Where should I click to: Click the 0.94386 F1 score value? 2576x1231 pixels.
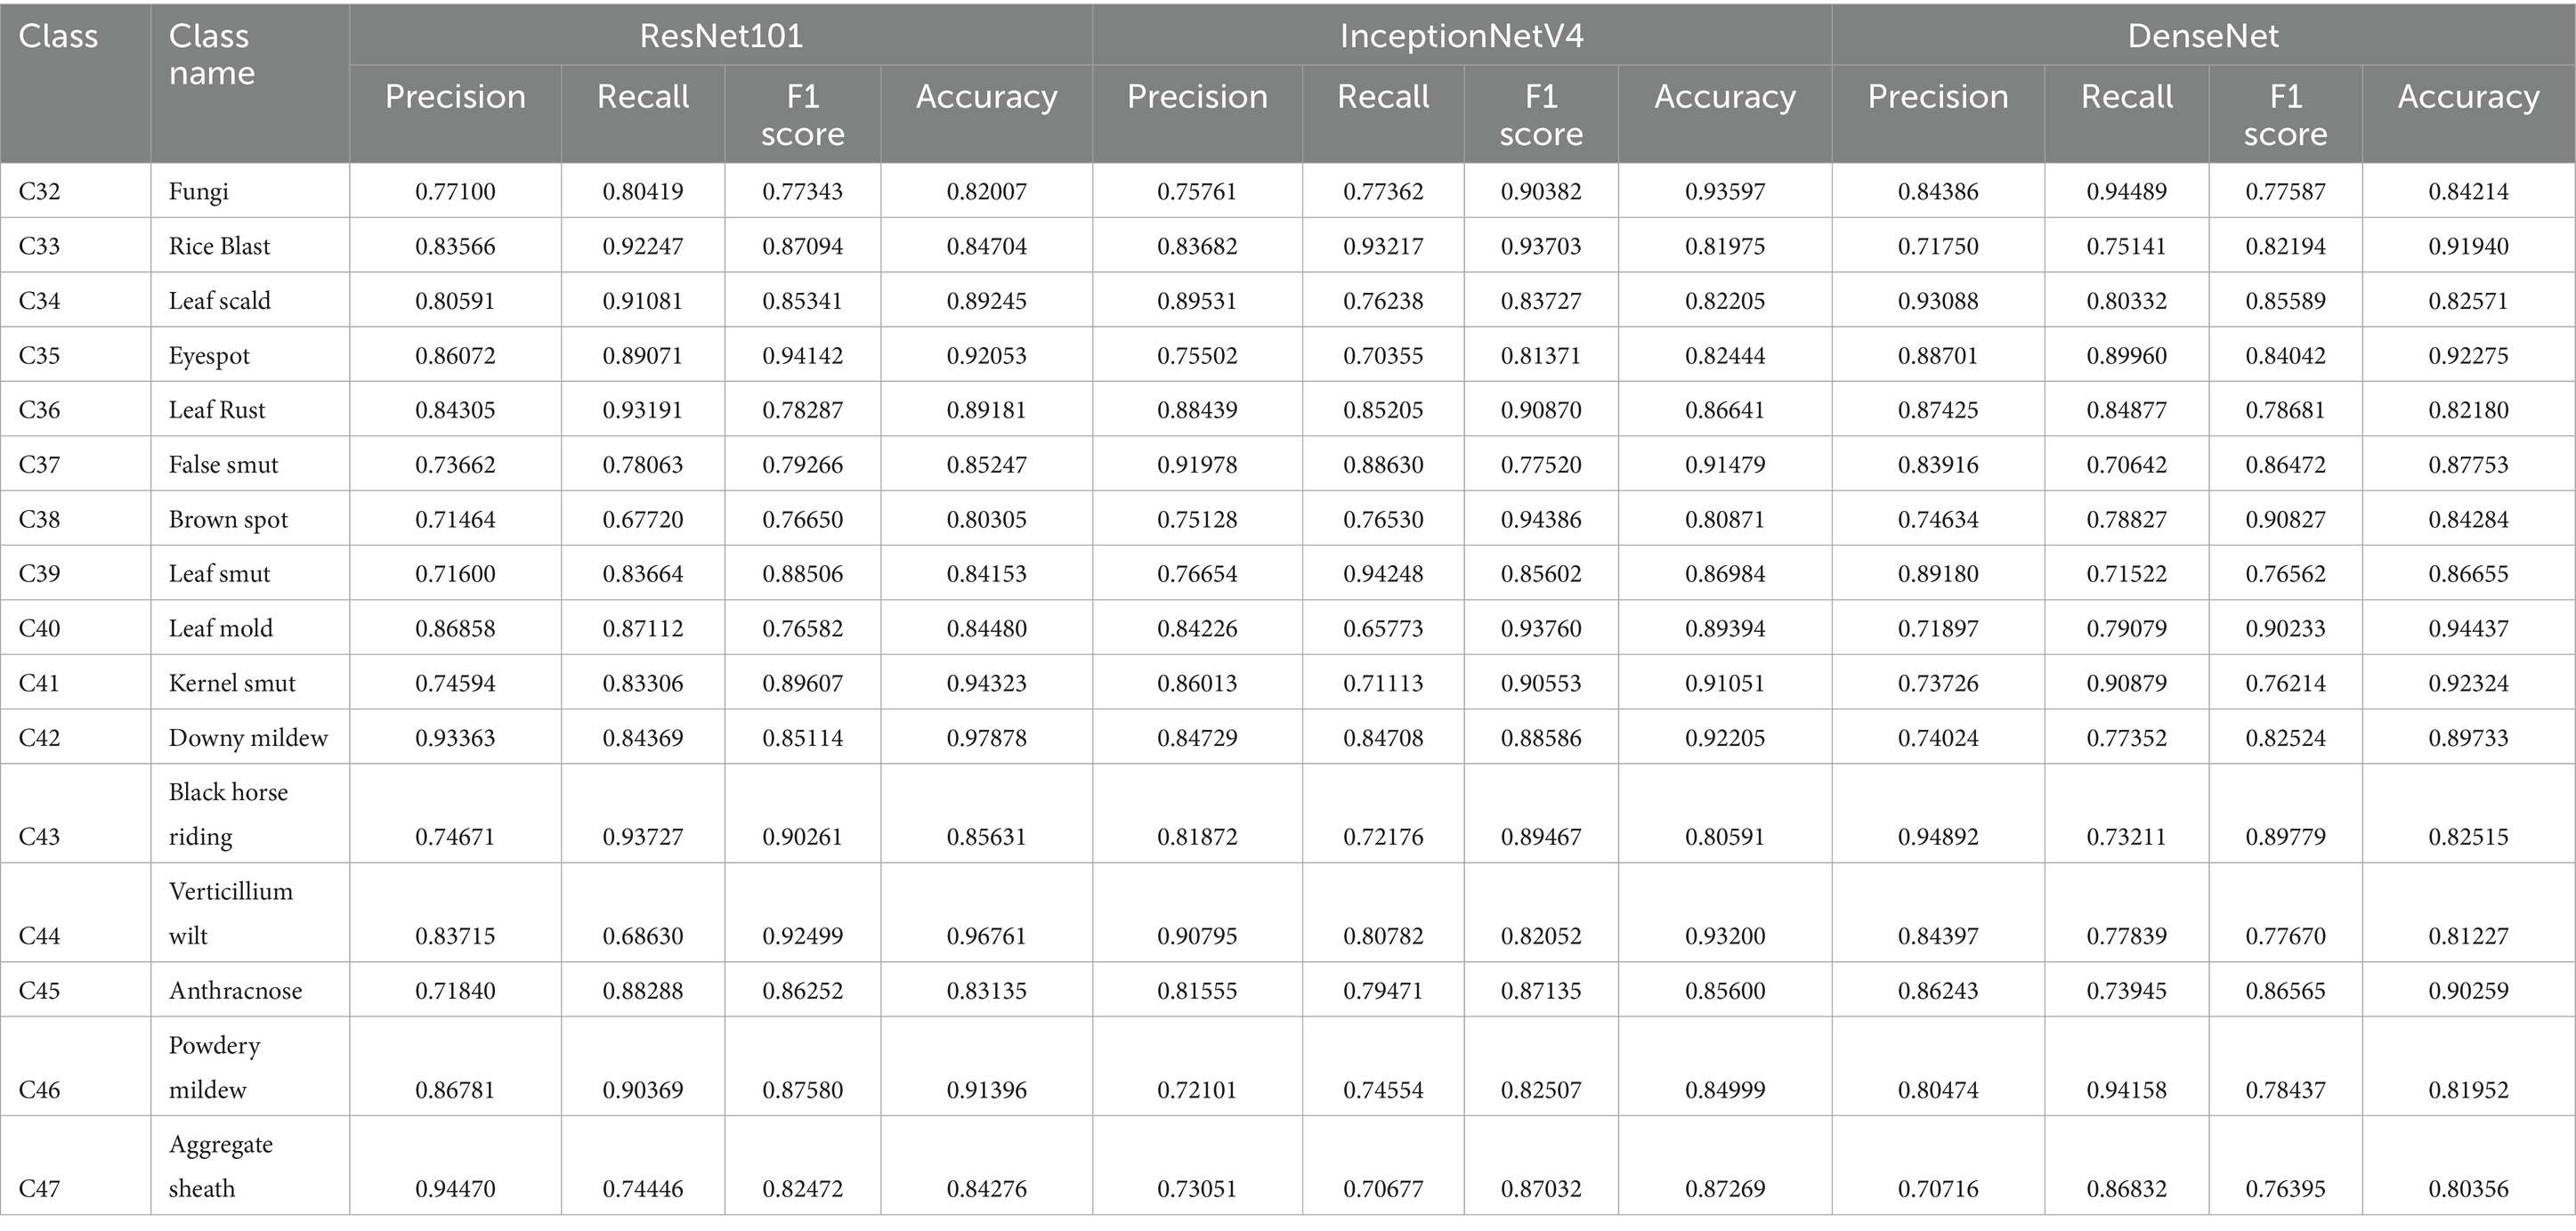1541,520
